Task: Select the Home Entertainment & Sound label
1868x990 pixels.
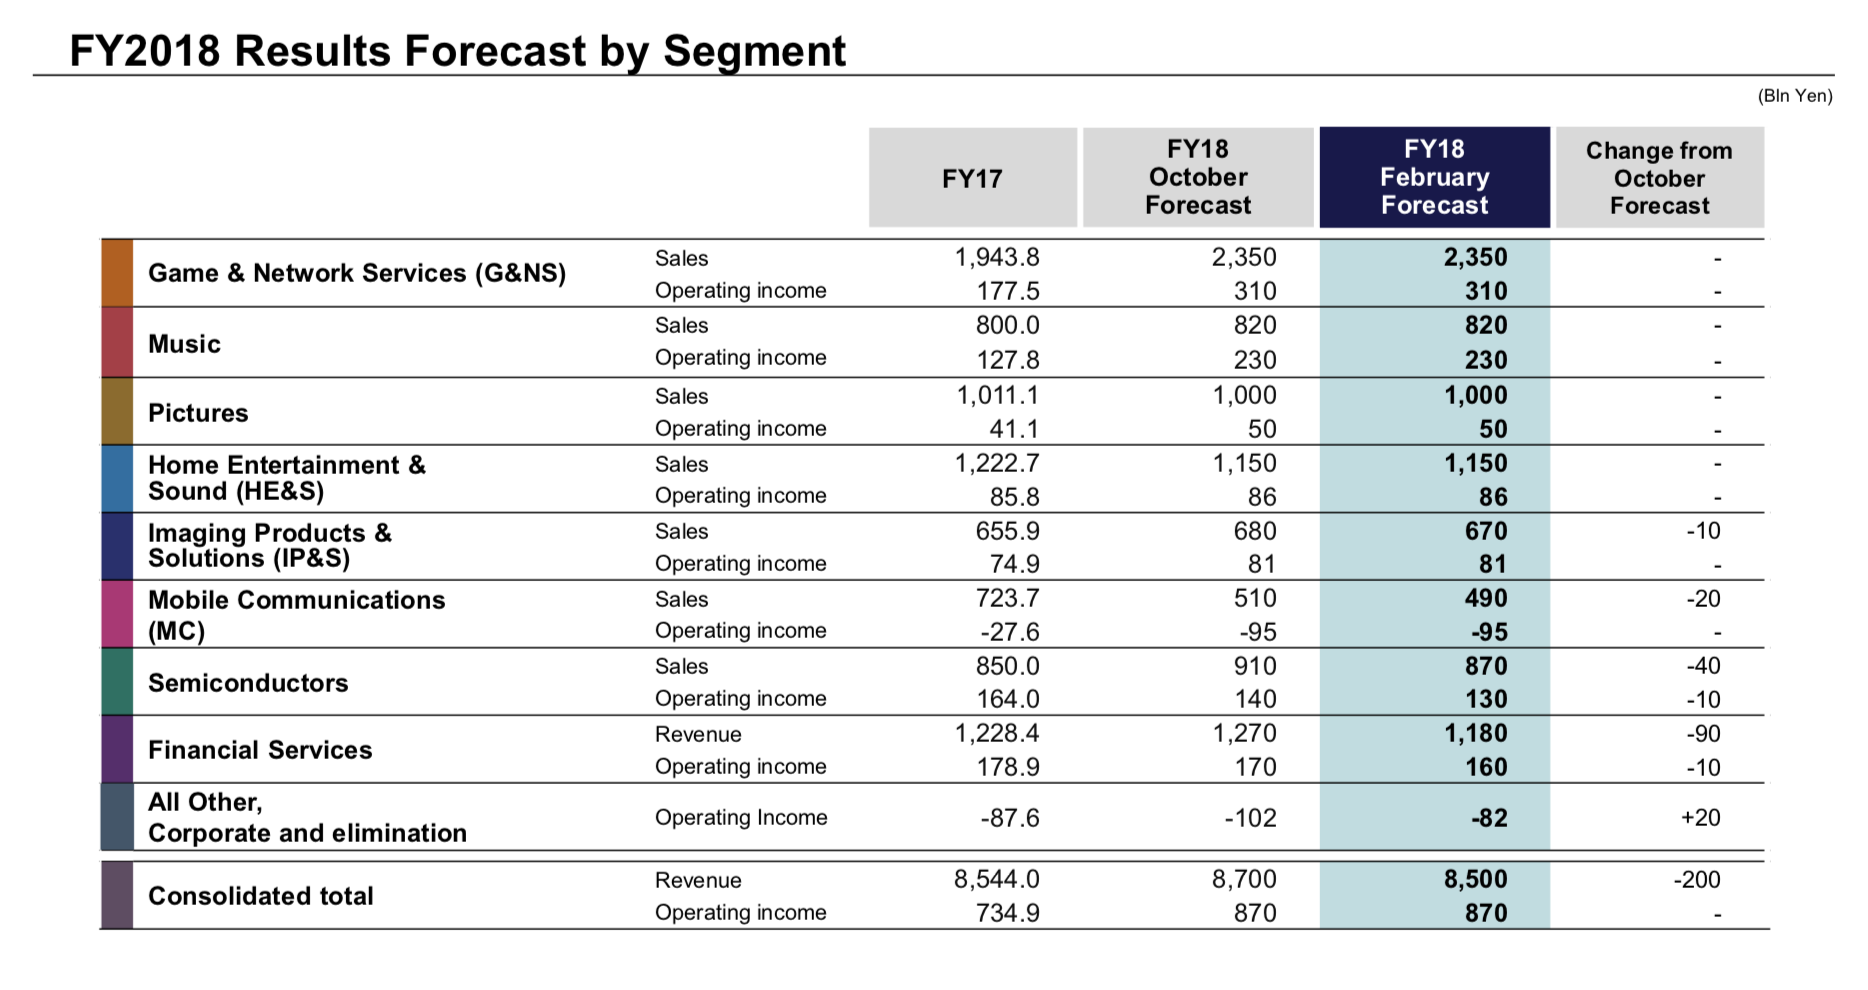Action: point(287,478)
